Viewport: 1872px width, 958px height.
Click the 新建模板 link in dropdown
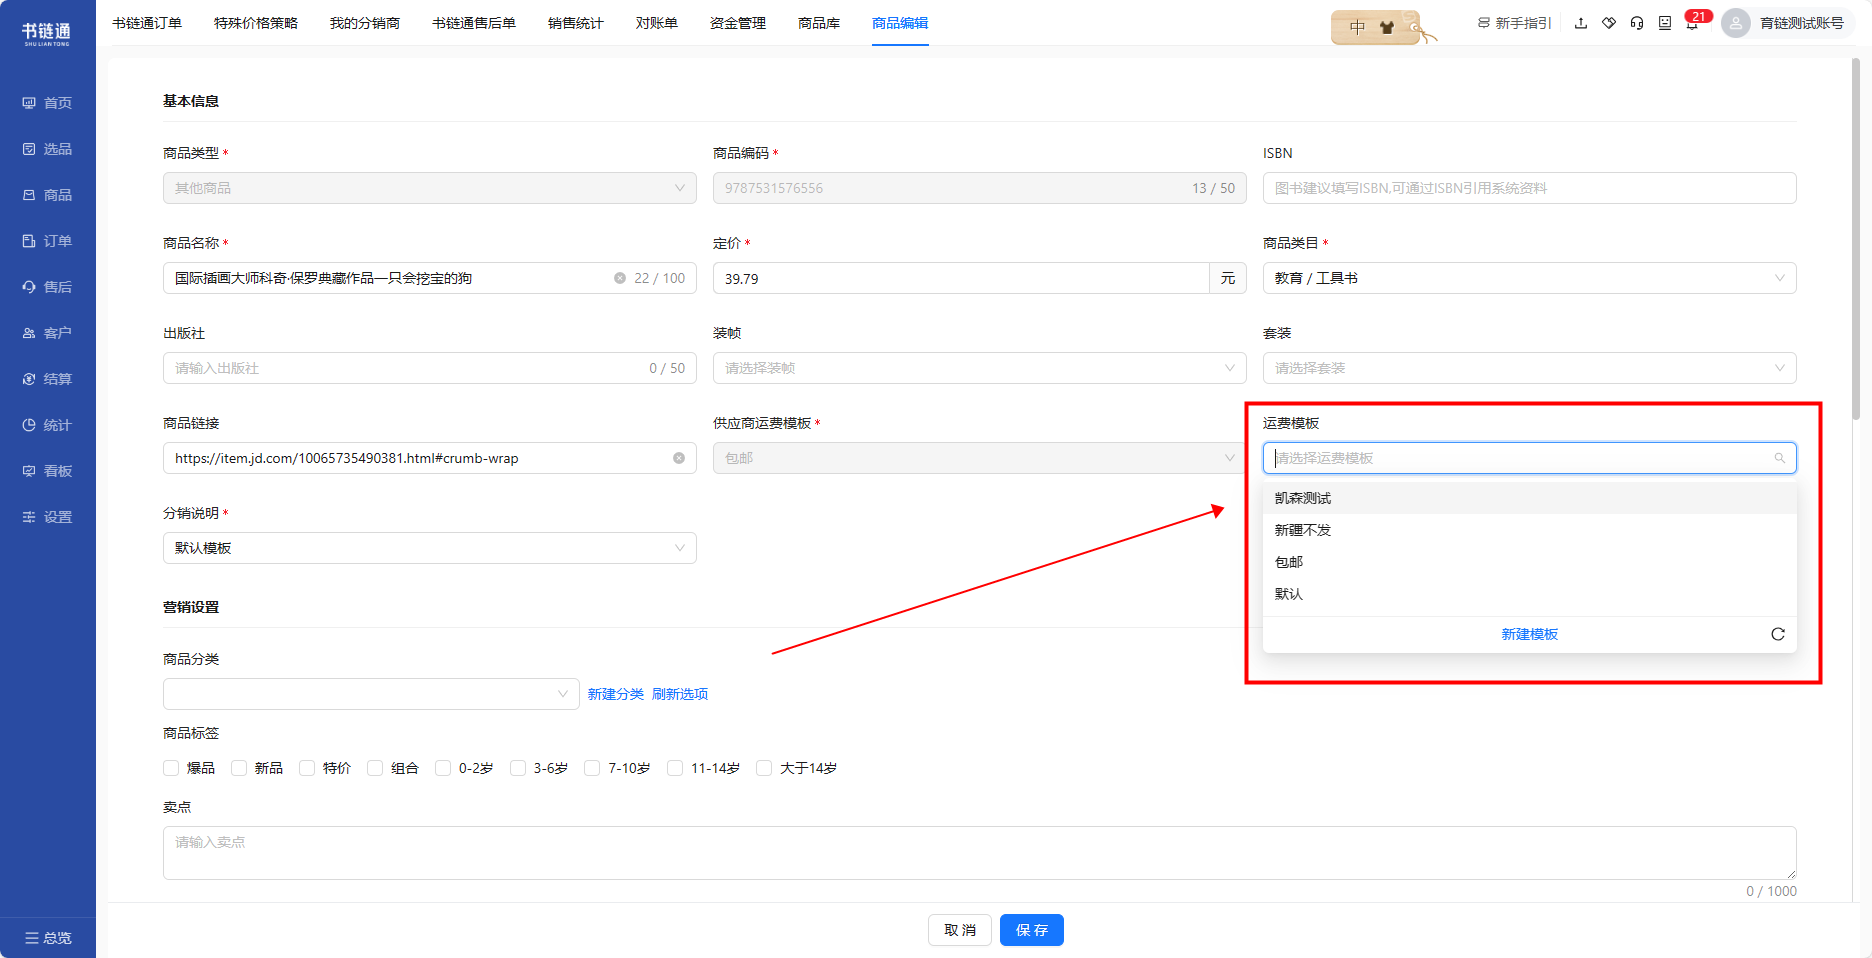1530,634
